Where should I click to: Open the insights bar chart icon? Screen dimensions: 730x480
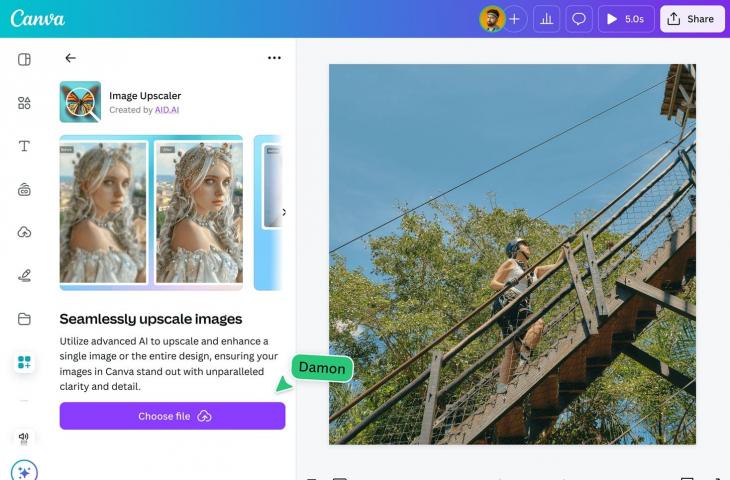tap(546, 19)
